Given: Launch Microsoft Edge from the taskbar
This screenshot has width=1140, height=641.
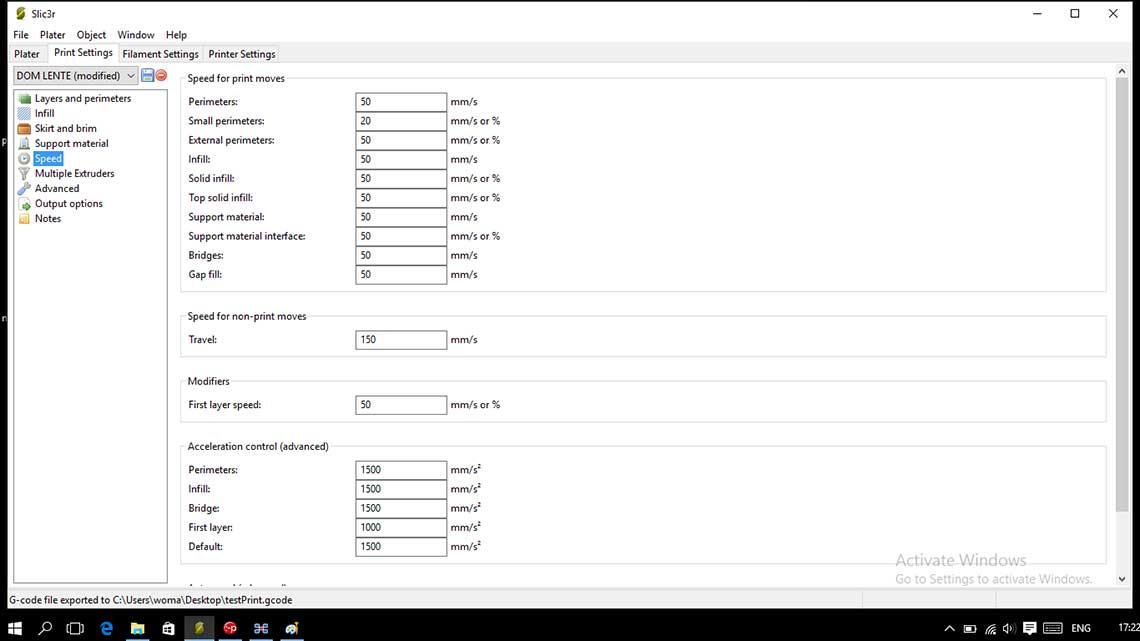Looking at the screenshot, I should [107, 629].
